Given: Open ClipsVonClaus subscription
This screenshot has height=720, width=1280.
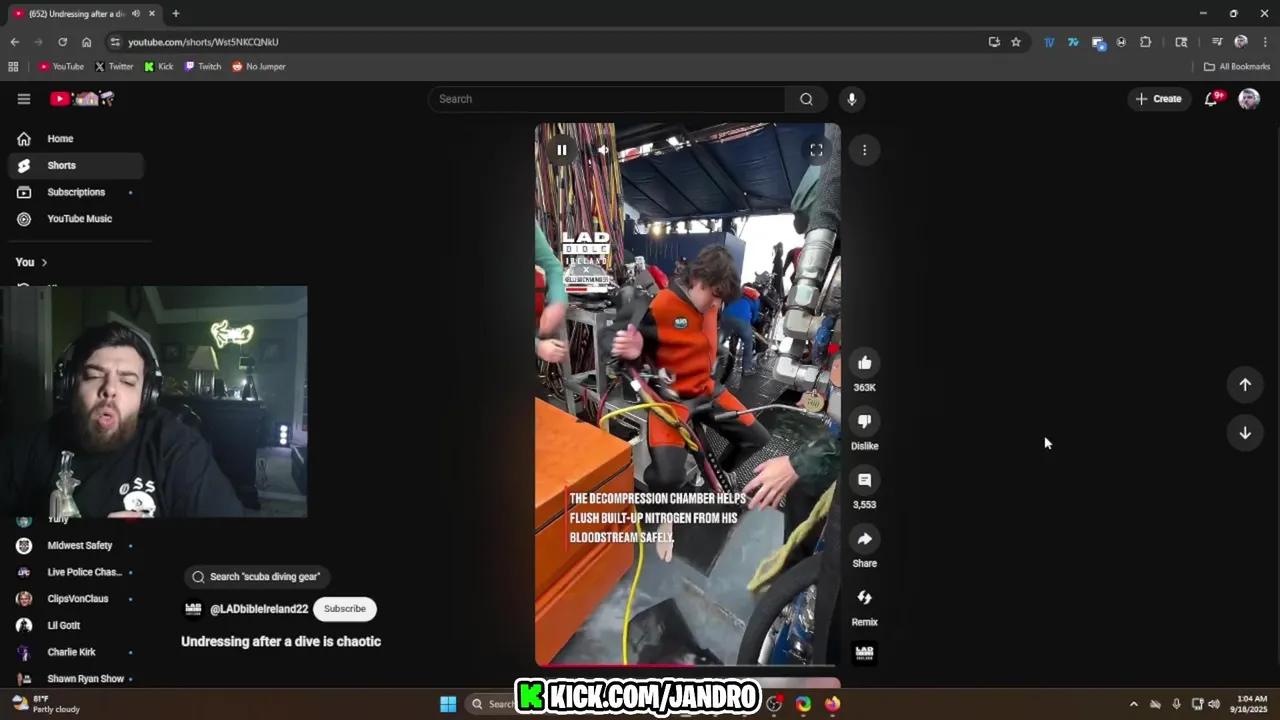Looking at the screenshot, I should (x=76, y=599).
